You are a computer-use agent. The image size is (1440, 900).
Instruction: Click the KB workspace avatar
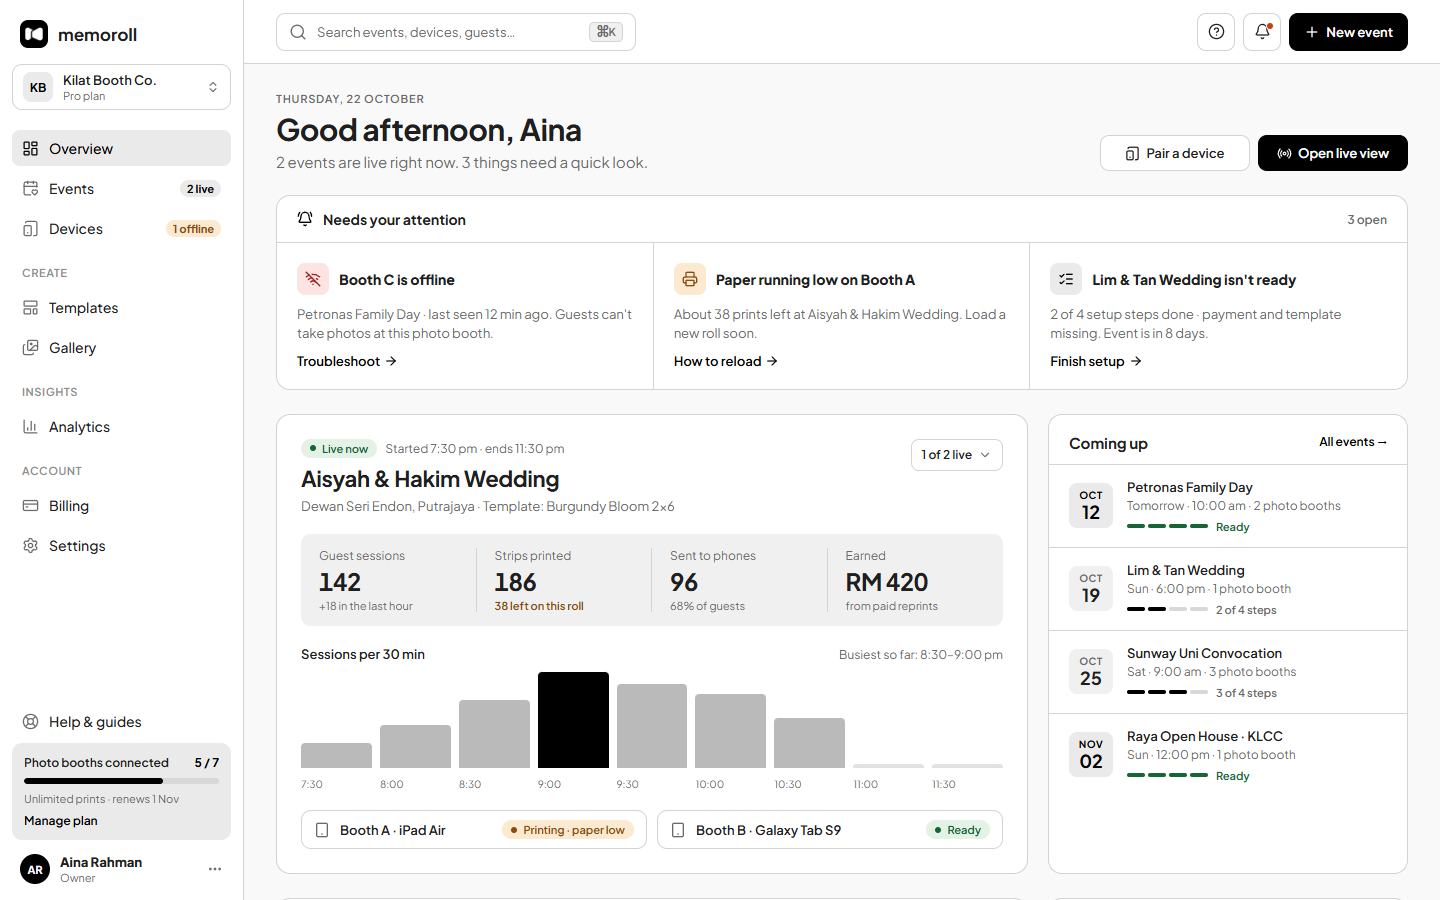tap(38, 87)
